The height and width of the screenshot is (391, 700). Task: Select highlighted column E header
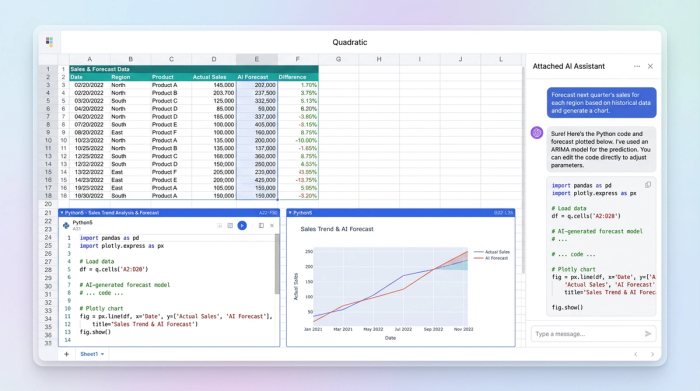257,59
